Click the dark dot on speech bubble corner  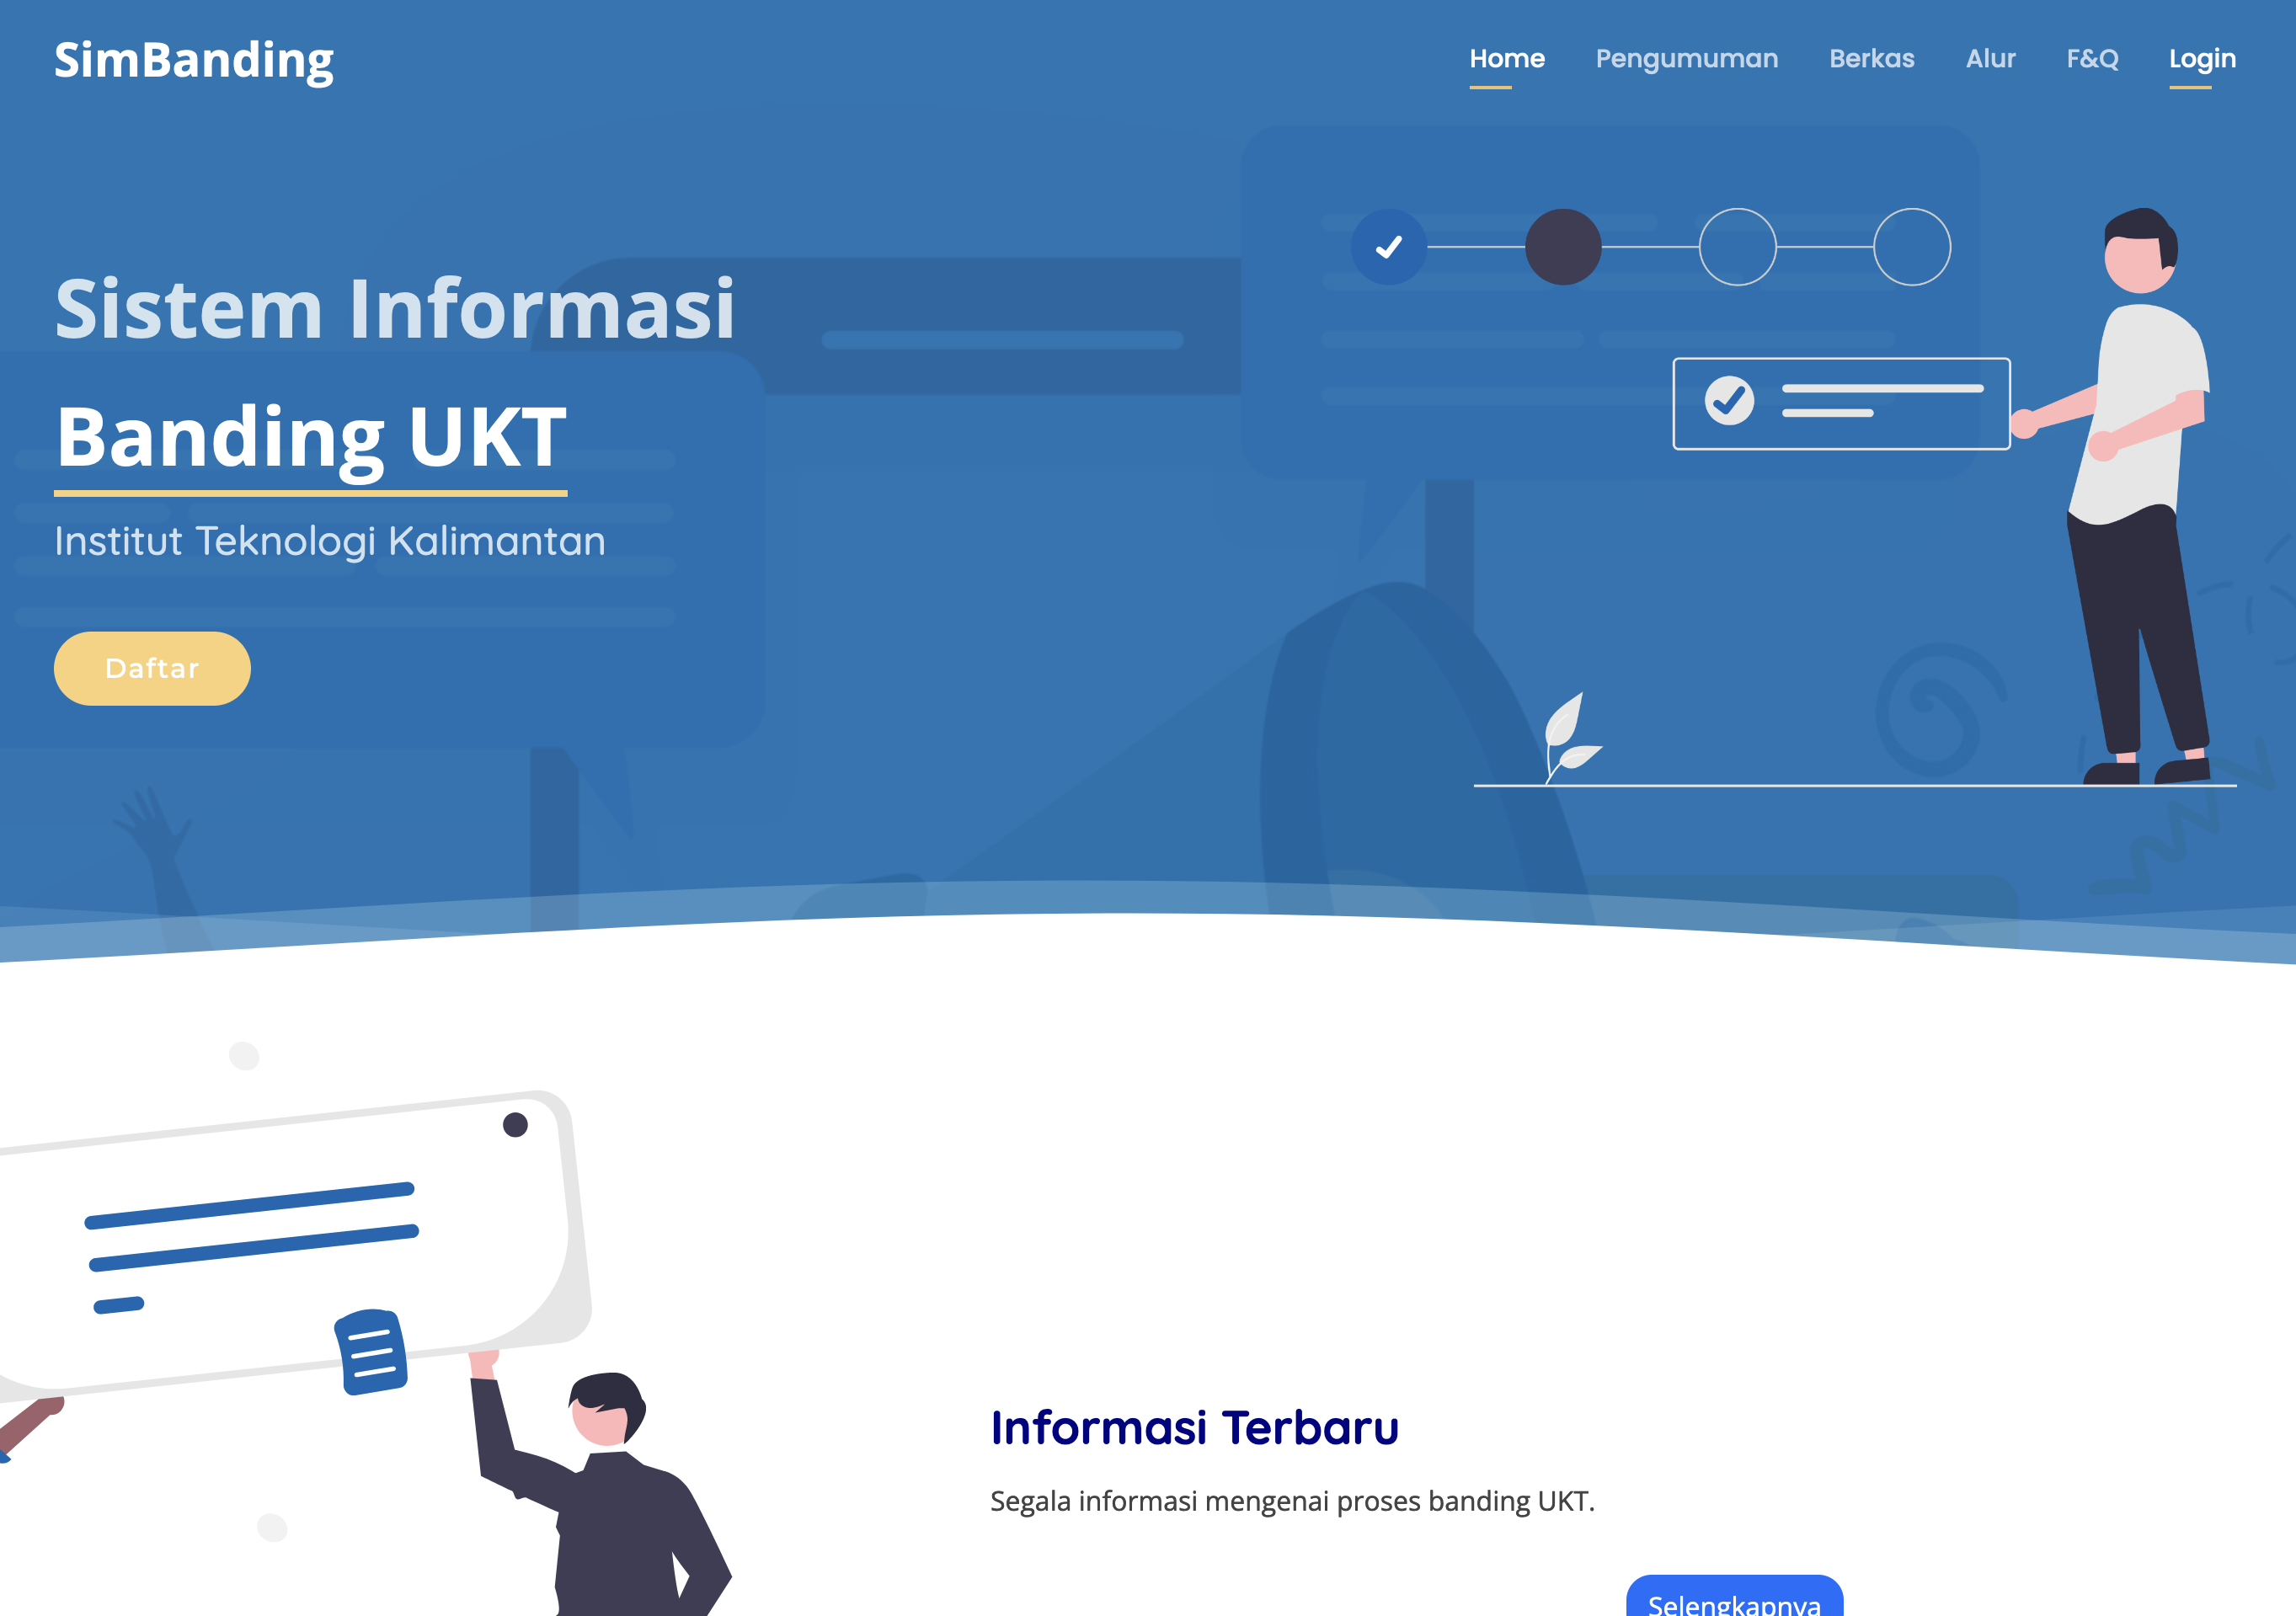coord(515,1125)
